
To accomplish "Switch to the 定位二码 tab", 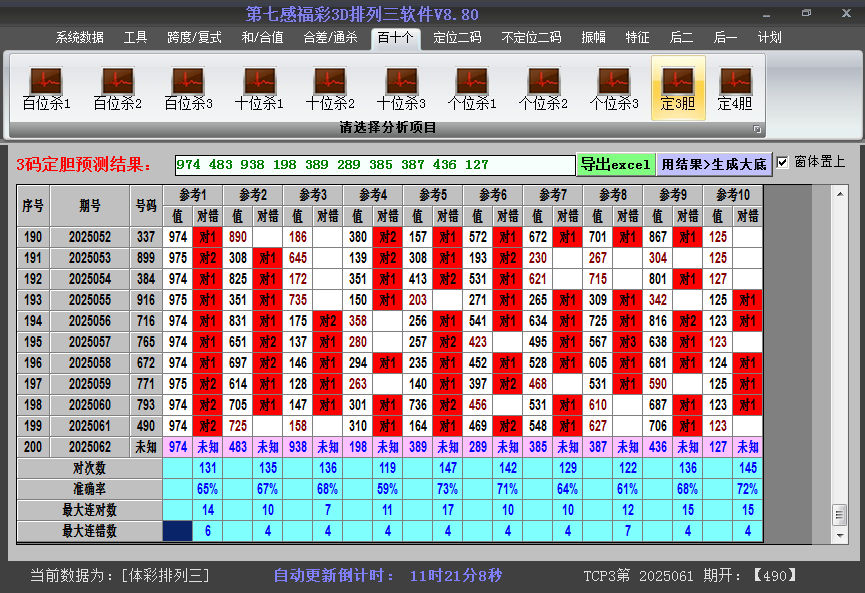I will 456,38.
